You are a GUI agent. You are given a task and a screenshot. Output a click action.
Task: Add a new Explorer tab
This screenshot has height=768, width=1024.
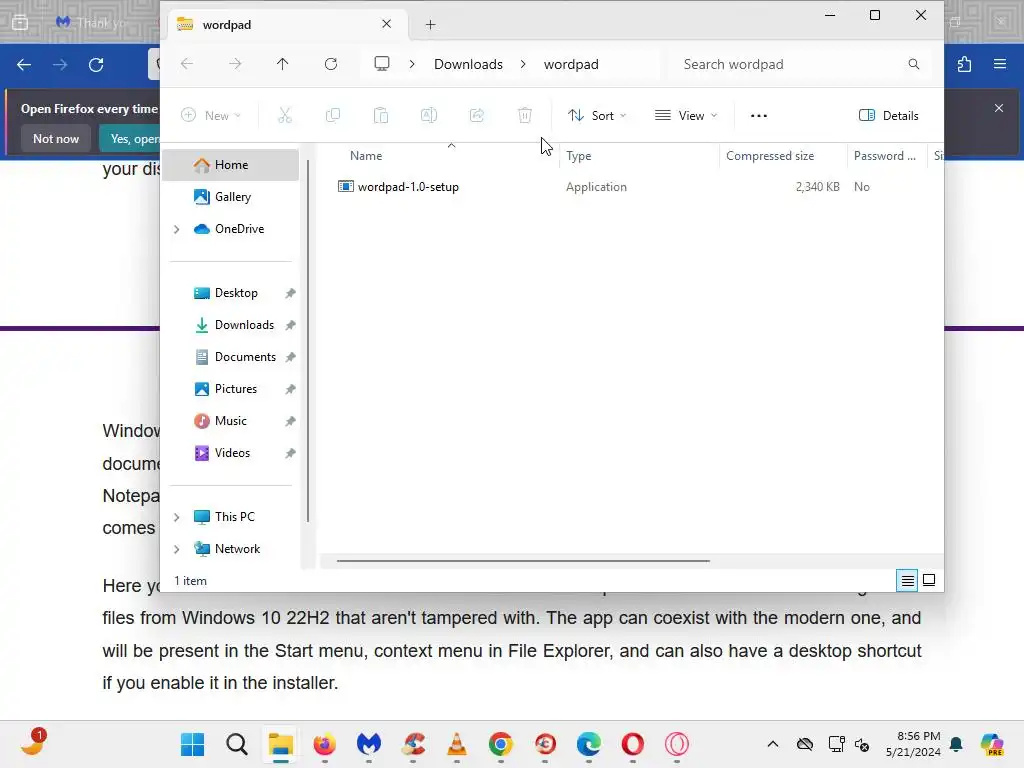pyautogui.click(x=430, y=25)
